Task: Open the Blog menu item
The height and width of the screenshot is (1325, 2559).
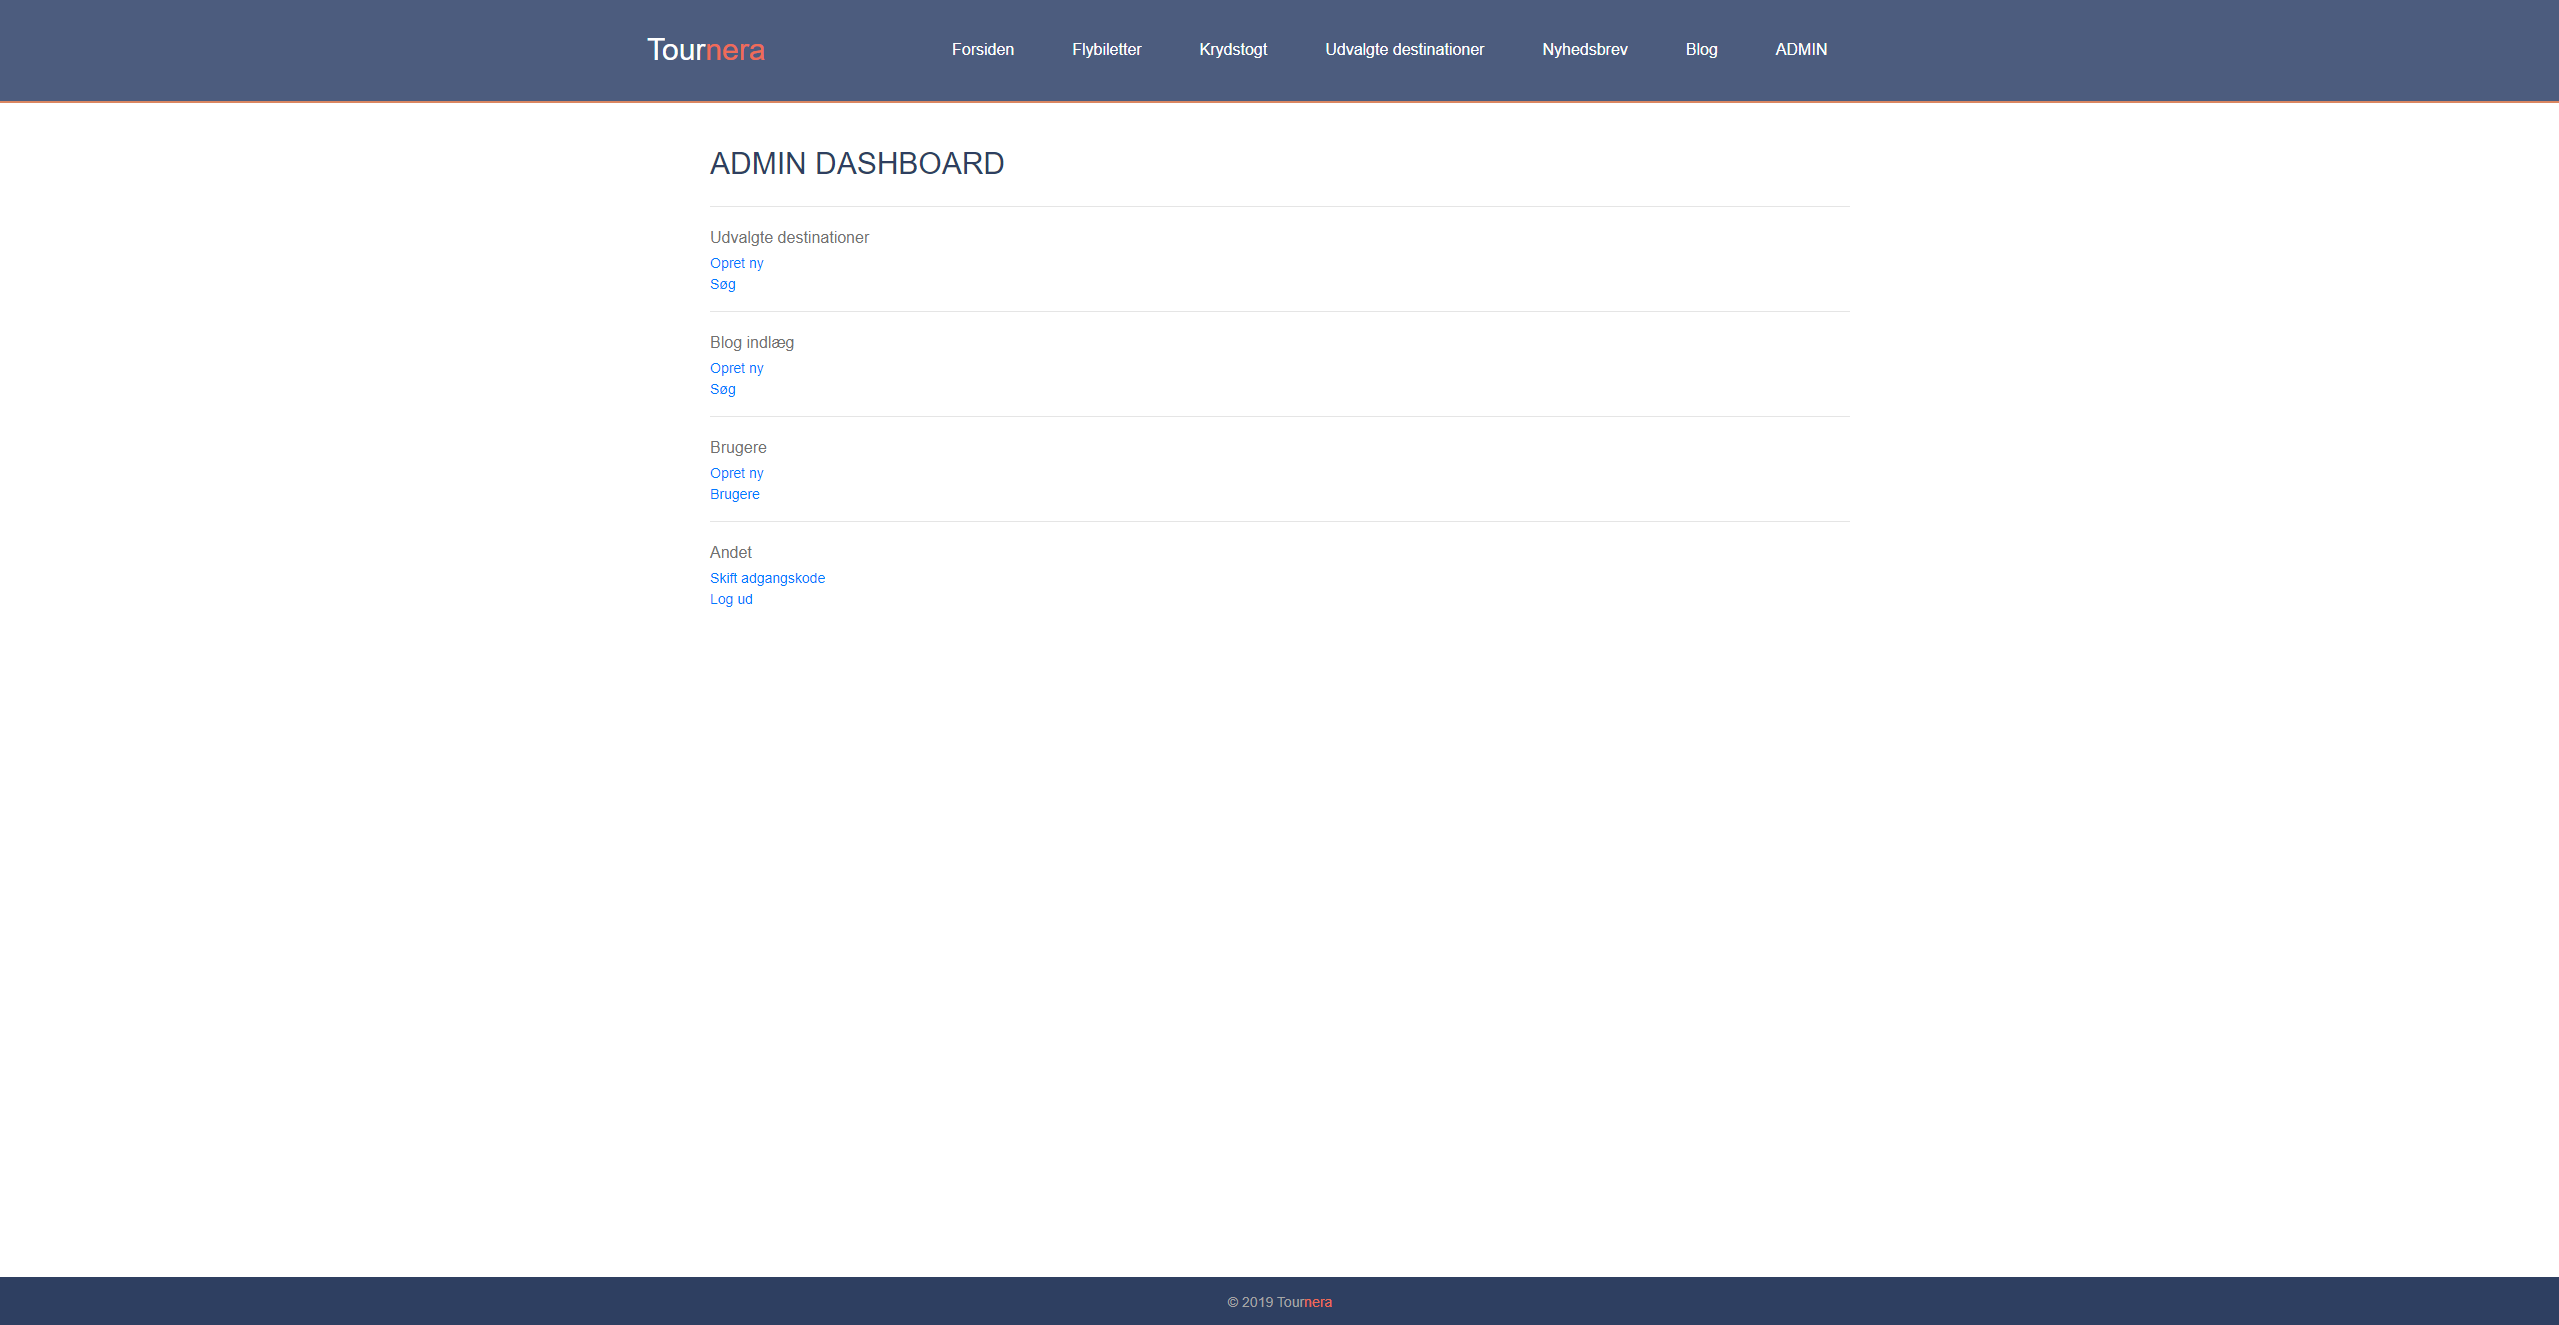Action: coord(1700,50)
